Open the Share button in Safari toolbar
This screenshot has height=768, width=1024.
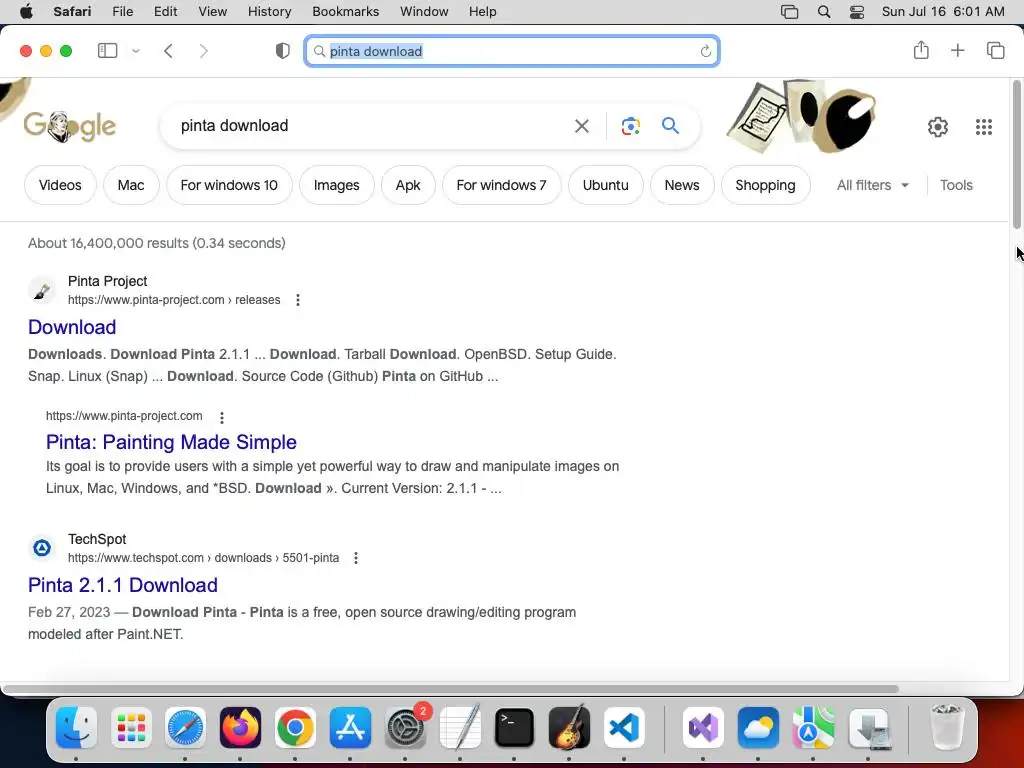coord(921,50)
